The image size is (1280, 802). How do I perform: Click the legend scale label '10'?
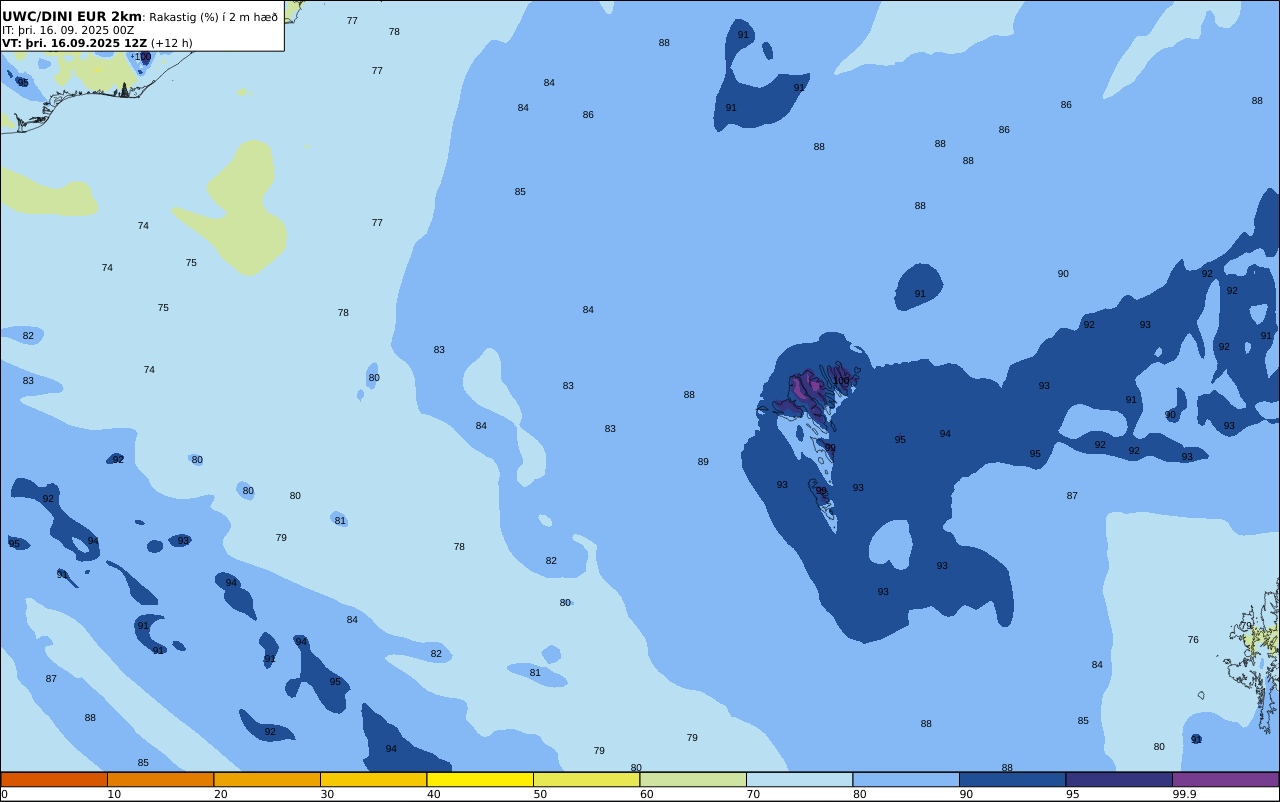114,794
